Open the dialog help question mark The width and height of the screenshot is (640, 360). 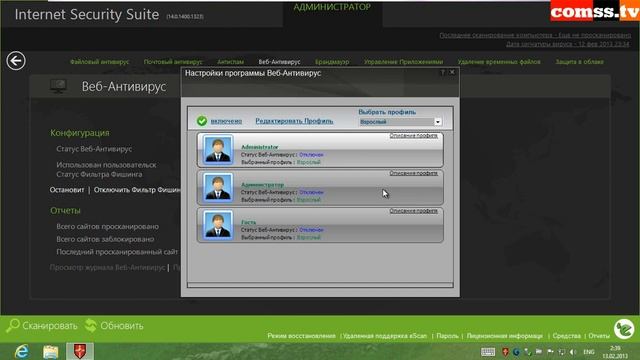(442, 72)
